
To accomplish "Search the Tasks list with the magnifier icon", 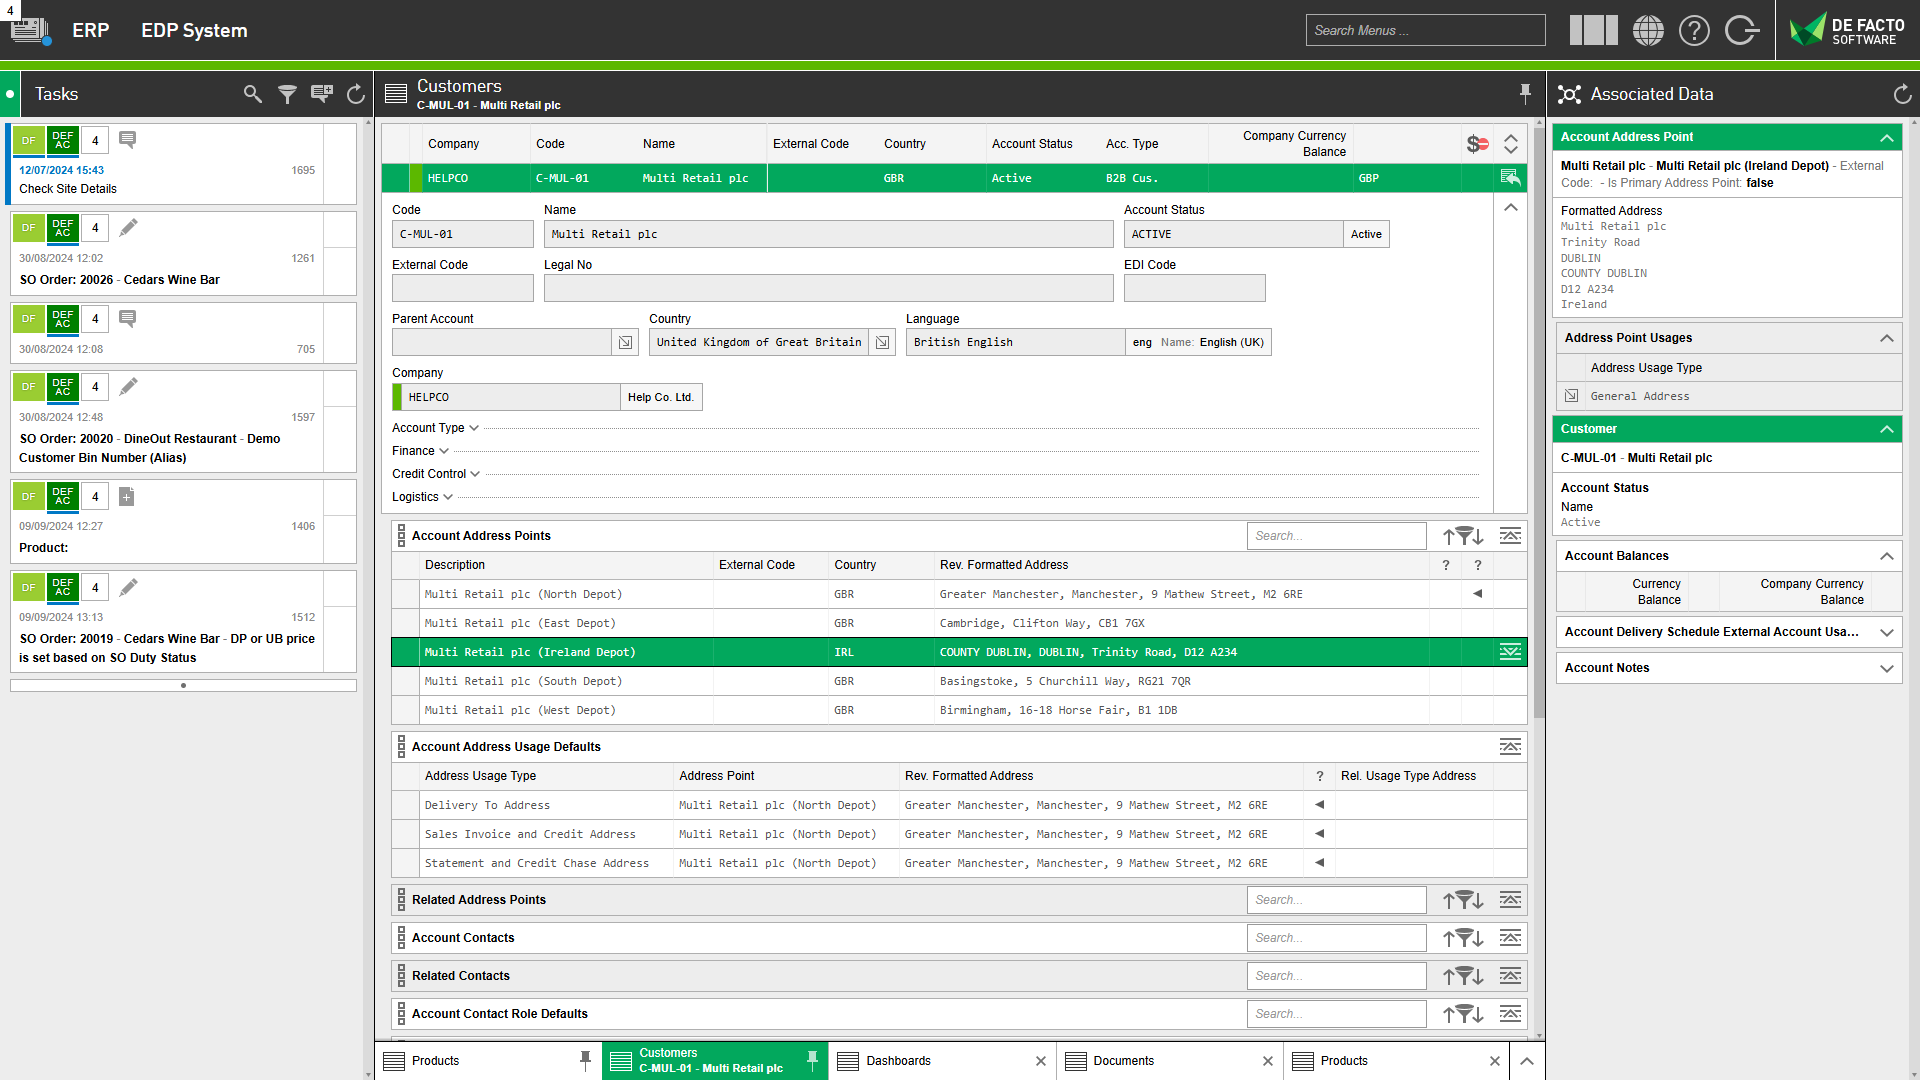I will (x=252, y=93).
